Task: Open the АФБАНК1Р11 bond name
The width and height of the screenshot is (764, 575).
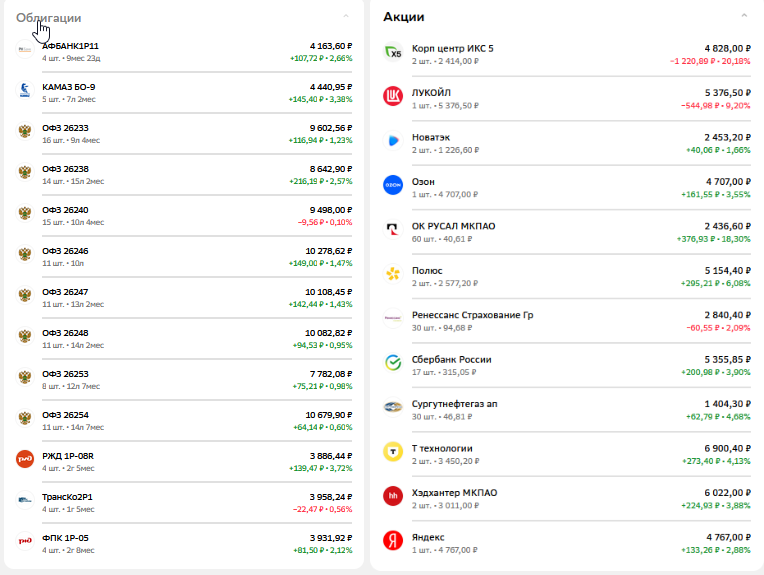Action: [x=70, y=46]
